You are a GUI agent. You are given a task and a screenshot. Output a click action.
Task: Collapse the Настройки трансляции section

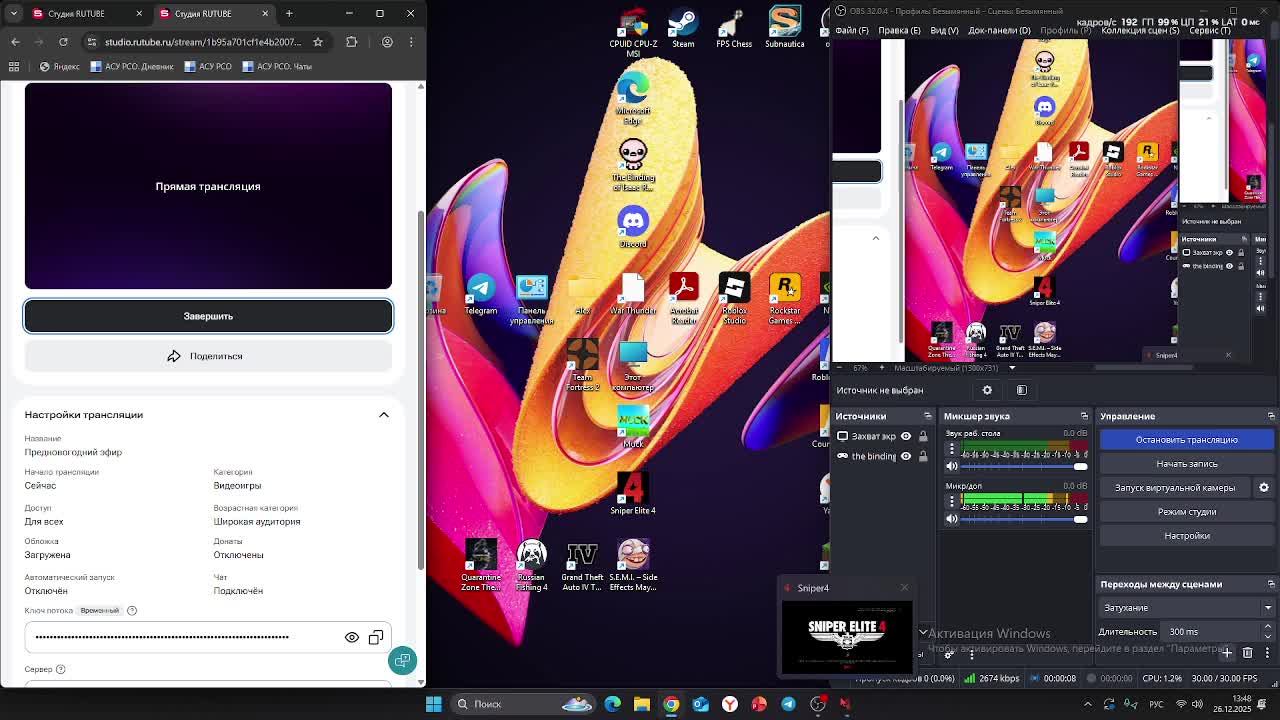coord(384,415)
